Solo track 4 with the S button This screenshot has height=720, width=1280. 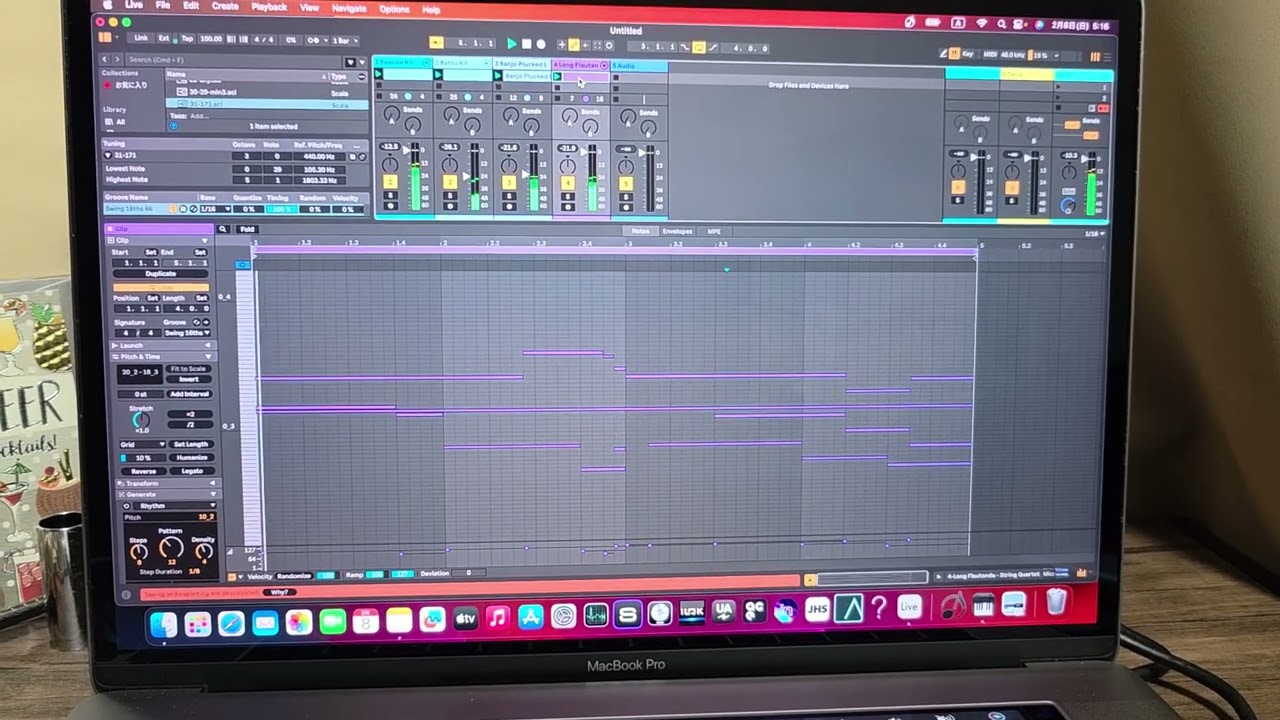tap(568, 195)
